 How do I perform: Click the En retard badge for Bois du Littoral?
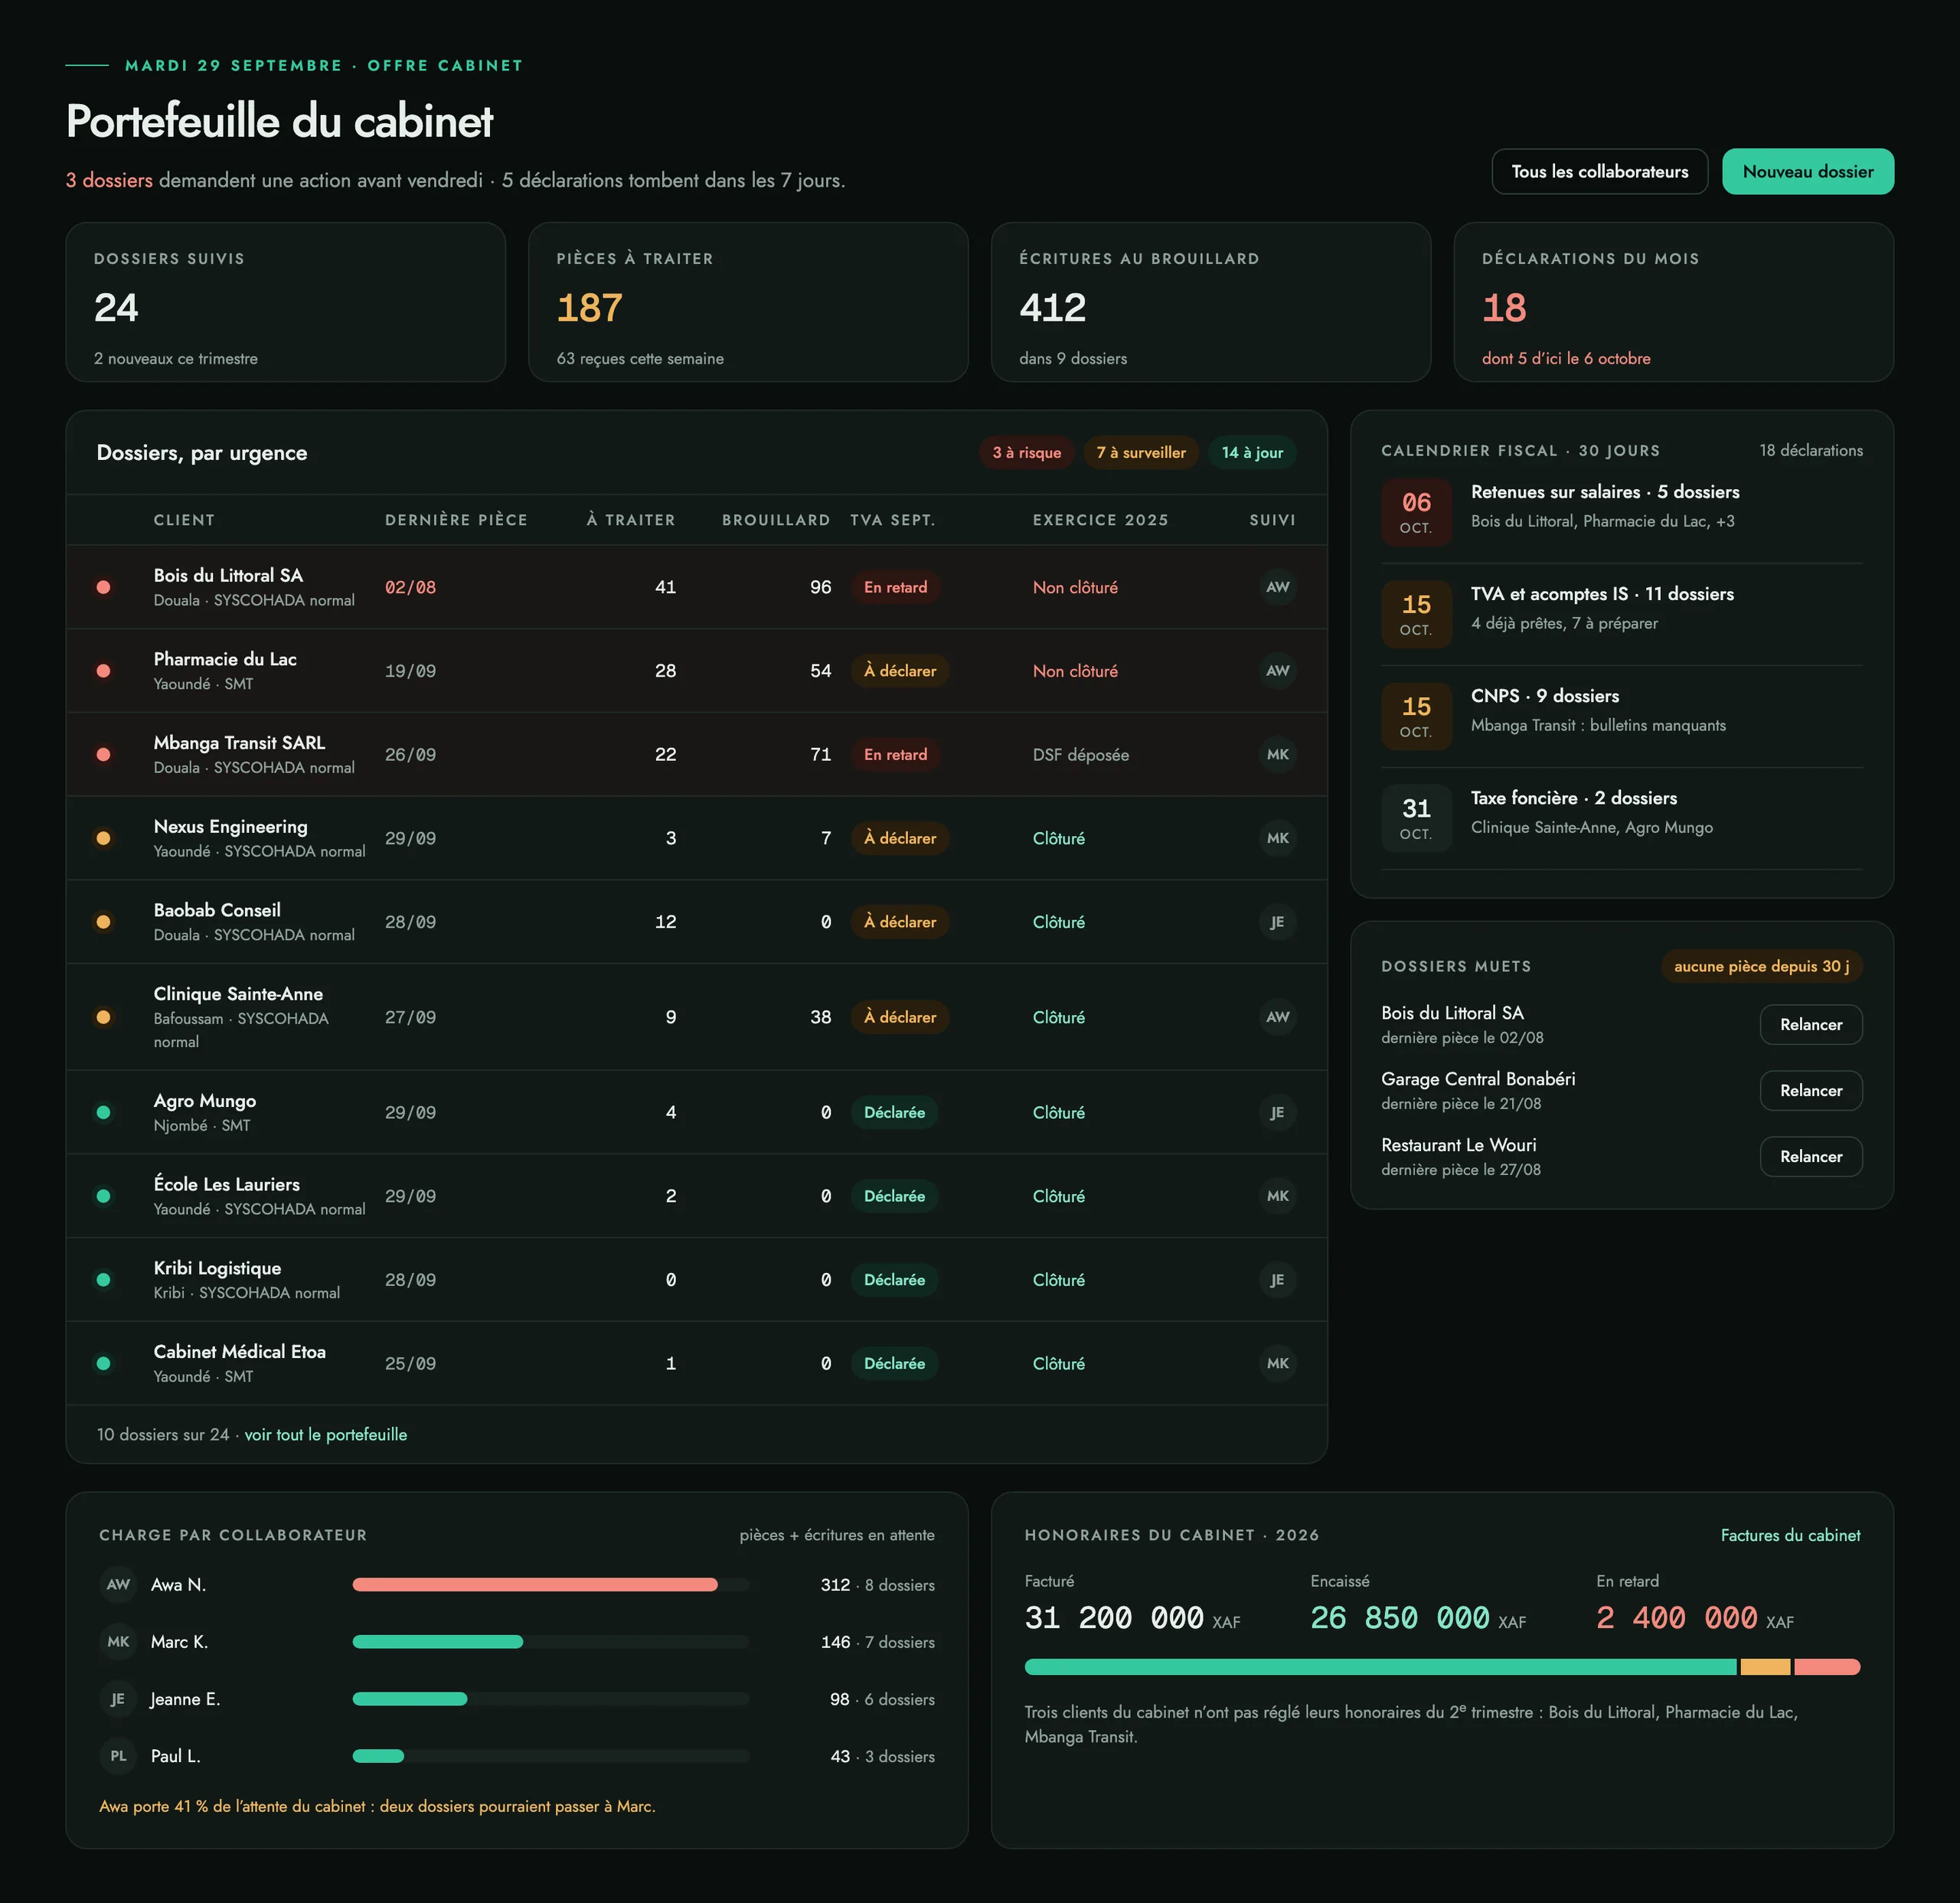click(895, 587)
